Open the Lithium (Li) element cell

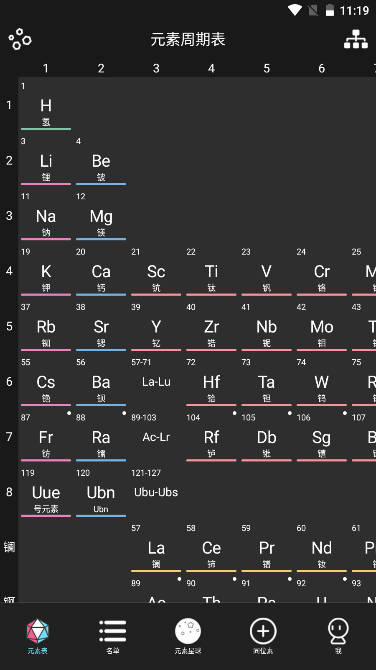[46, 161]
